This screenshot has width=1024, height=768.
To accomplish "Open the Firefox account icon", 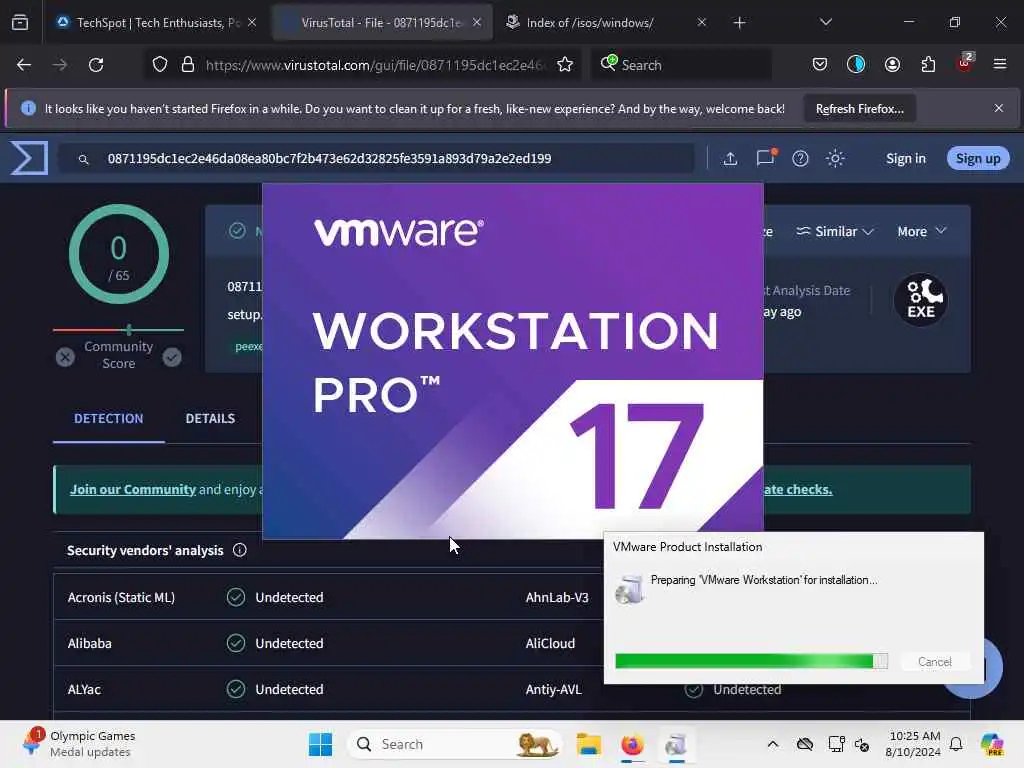I will tap(892, 65).
